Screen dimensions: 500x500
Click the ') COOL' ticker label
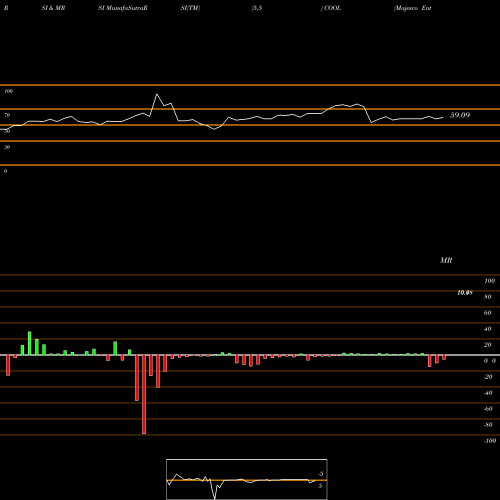pos(331,8)
